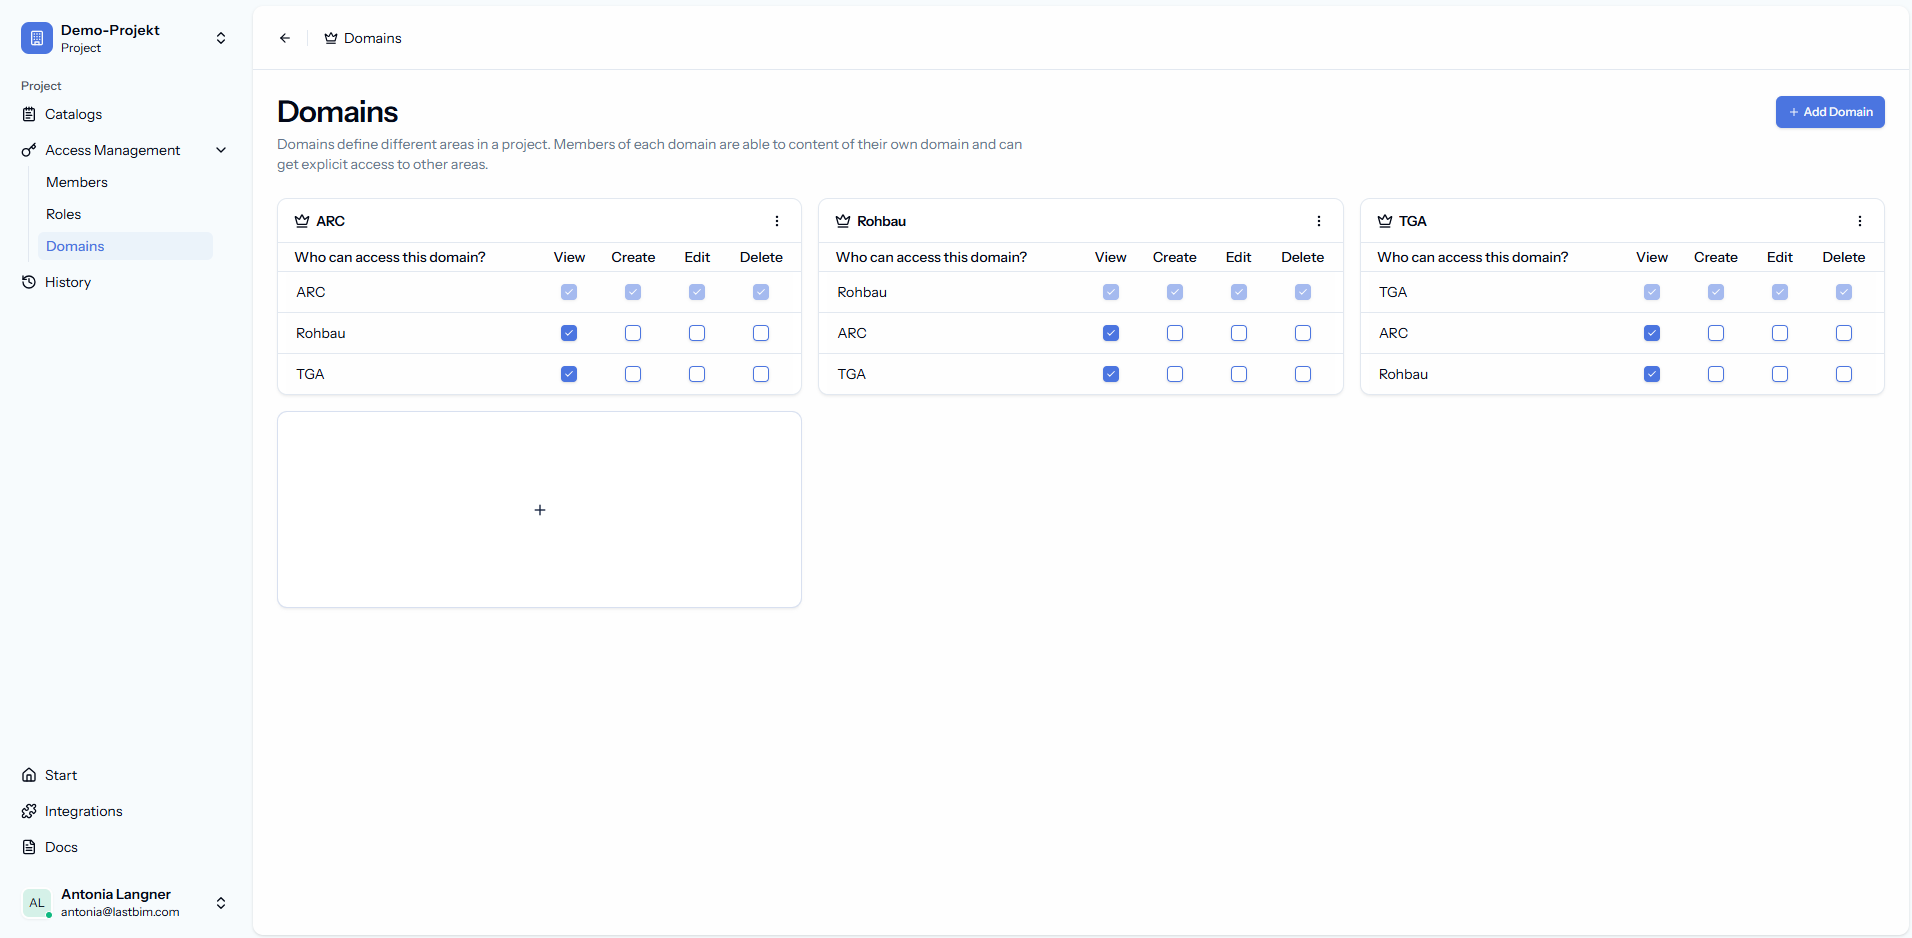Open Start in the sidebar

(125, 775)
